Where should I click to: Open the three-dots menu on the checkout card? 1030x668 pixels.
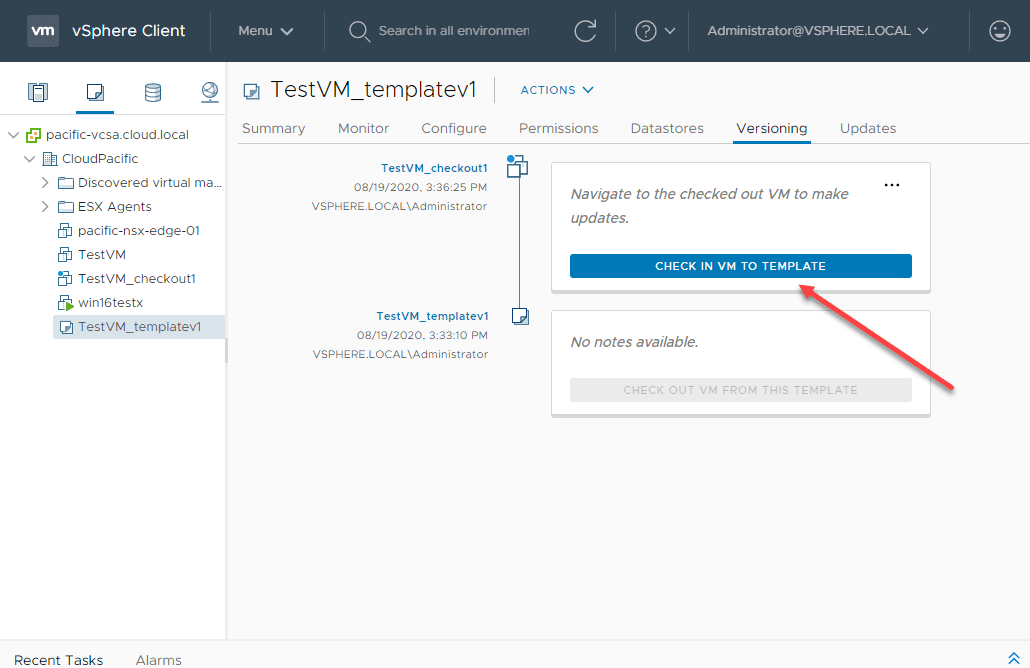(891, 185)
